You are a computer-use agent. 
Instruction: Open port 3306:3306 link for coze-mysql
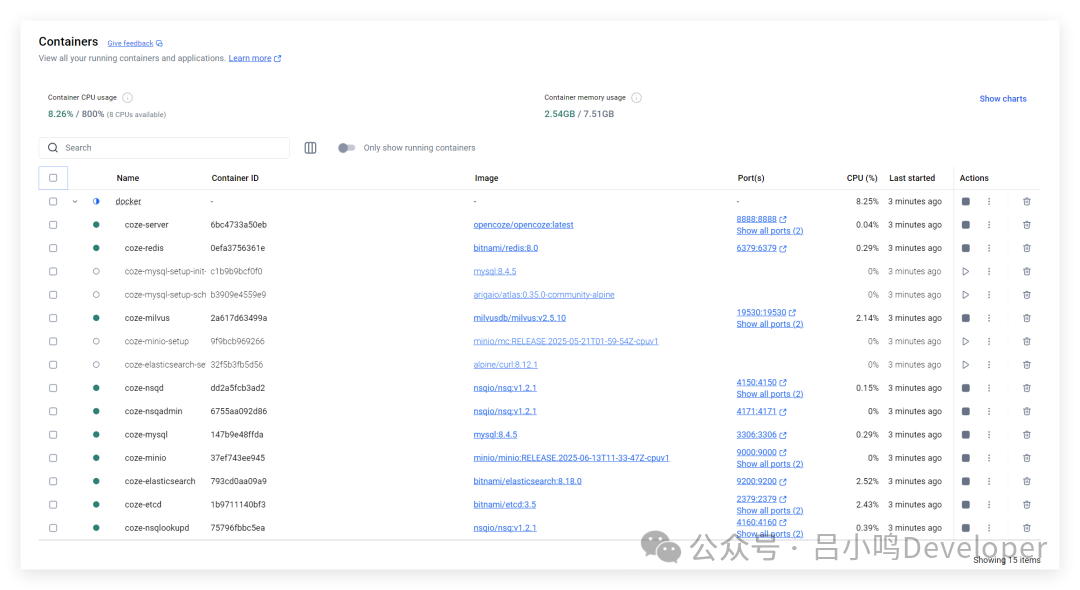pos(761,435)
